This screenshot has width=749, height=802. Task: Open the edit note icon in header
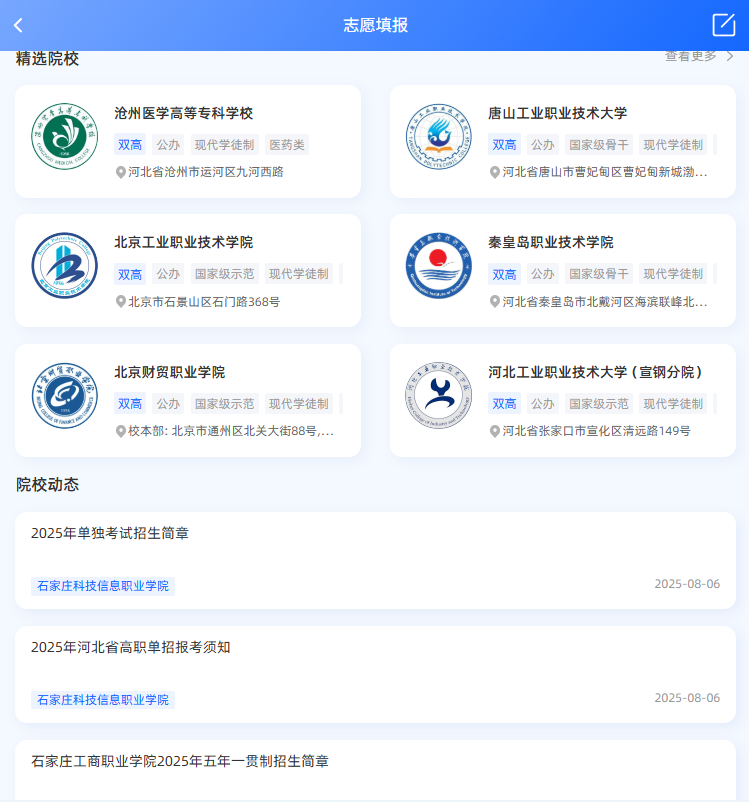pos(723,25)
